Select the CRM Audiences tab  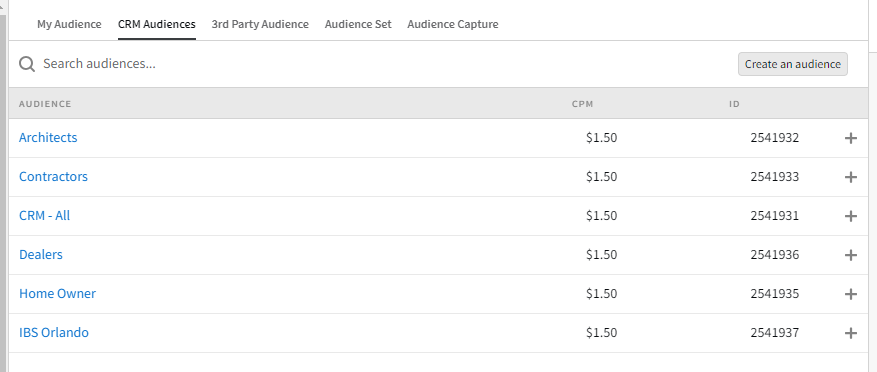click(157, 24)
